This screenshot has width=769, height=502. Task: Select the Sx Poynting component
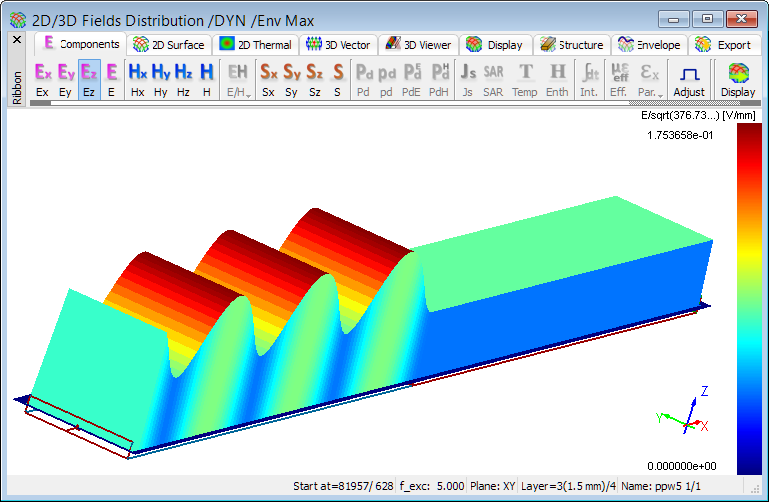[x=268, y=79]
